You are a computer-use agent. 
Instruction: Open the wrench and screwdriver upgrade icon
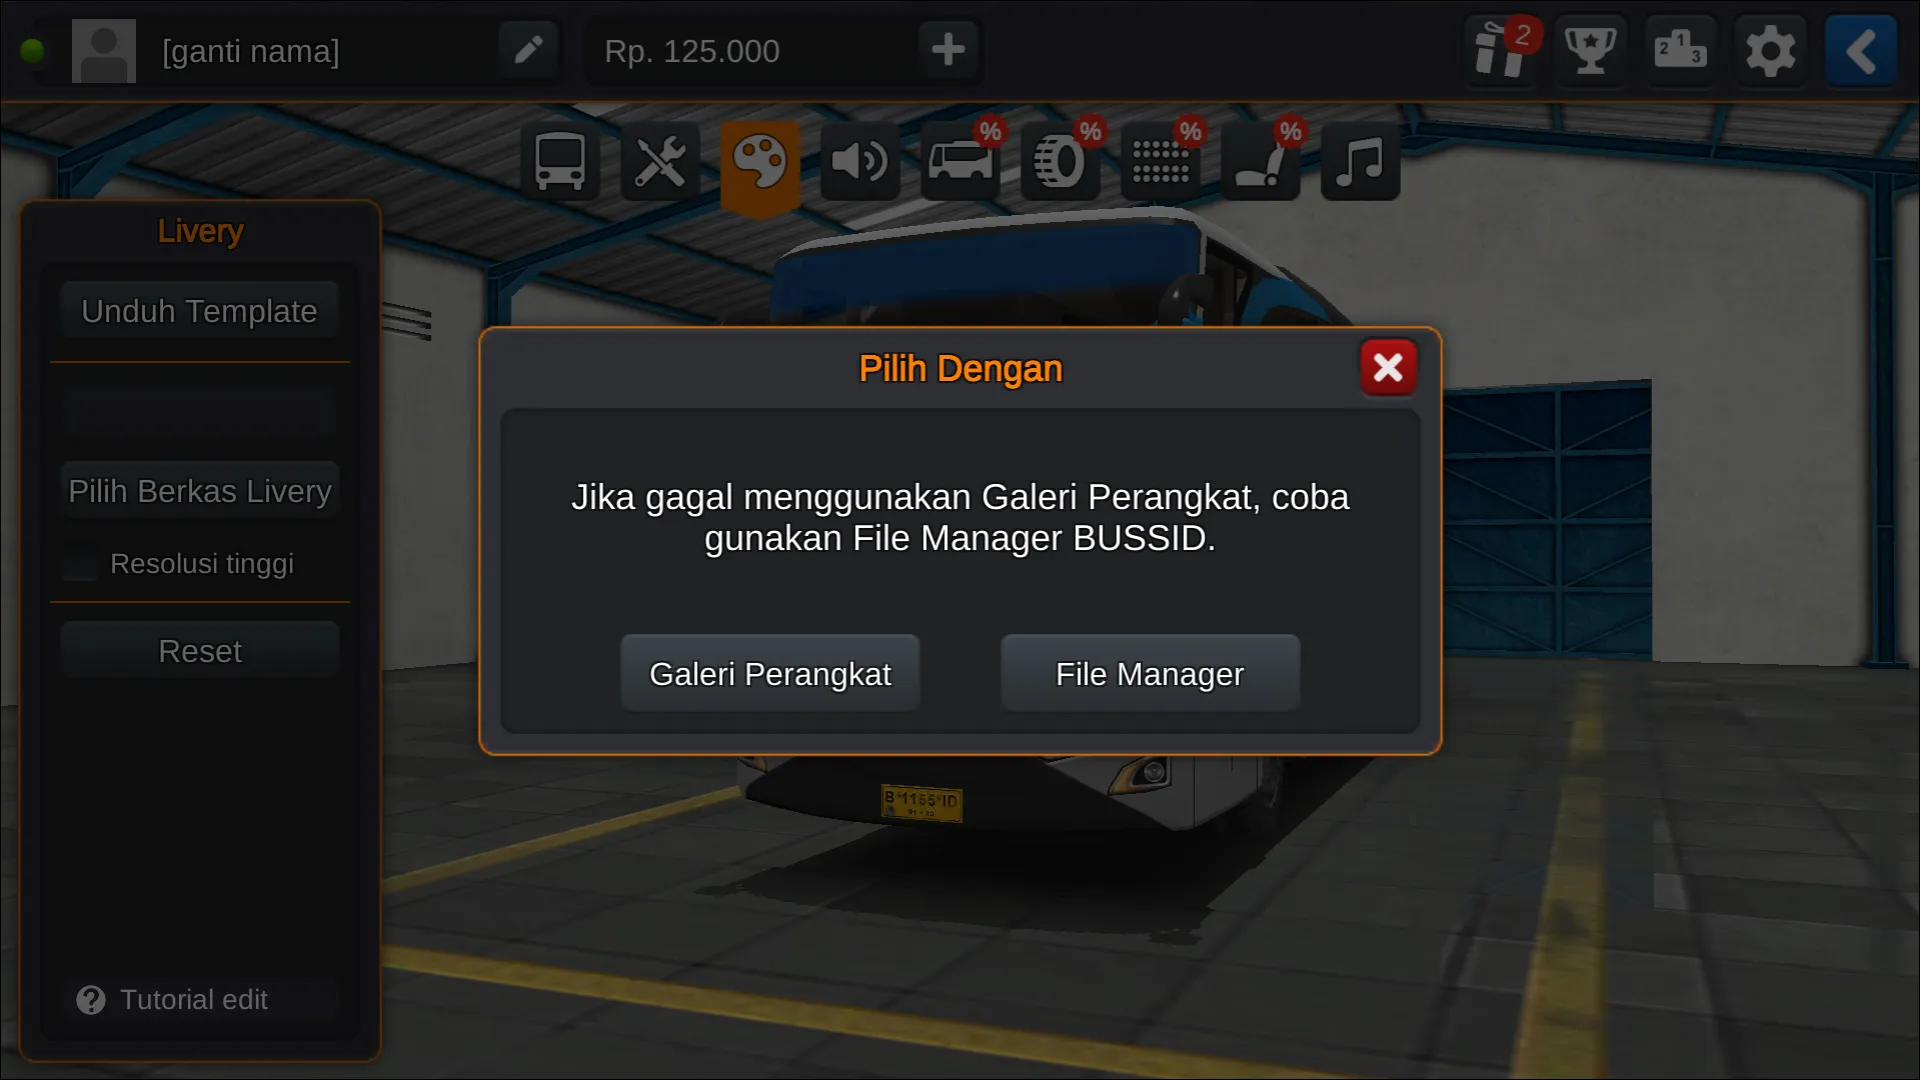[x=660, y=161]
